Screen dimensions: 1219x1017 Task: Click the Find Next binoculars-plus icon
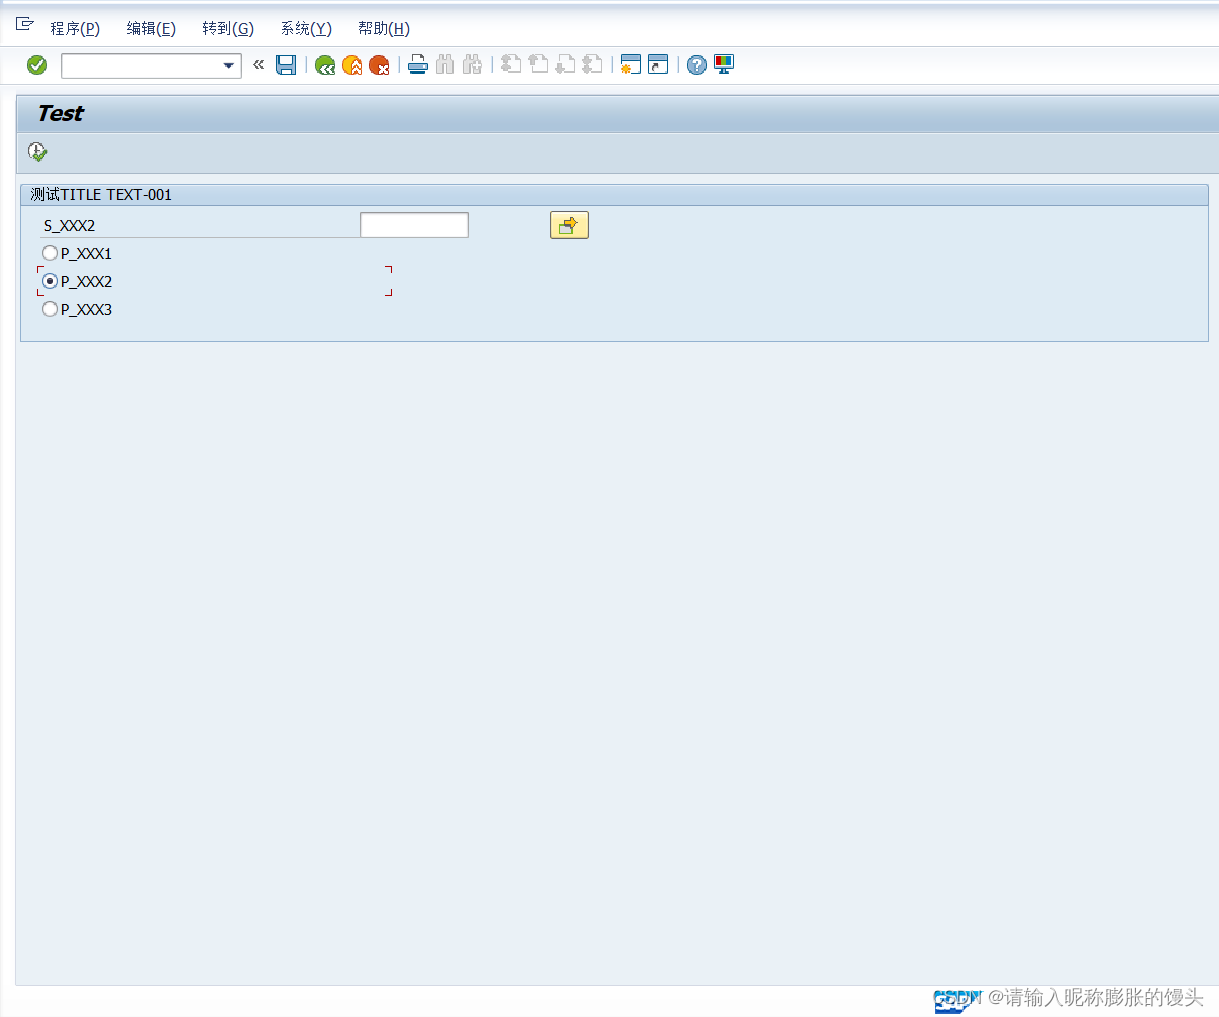click(473, 65)
